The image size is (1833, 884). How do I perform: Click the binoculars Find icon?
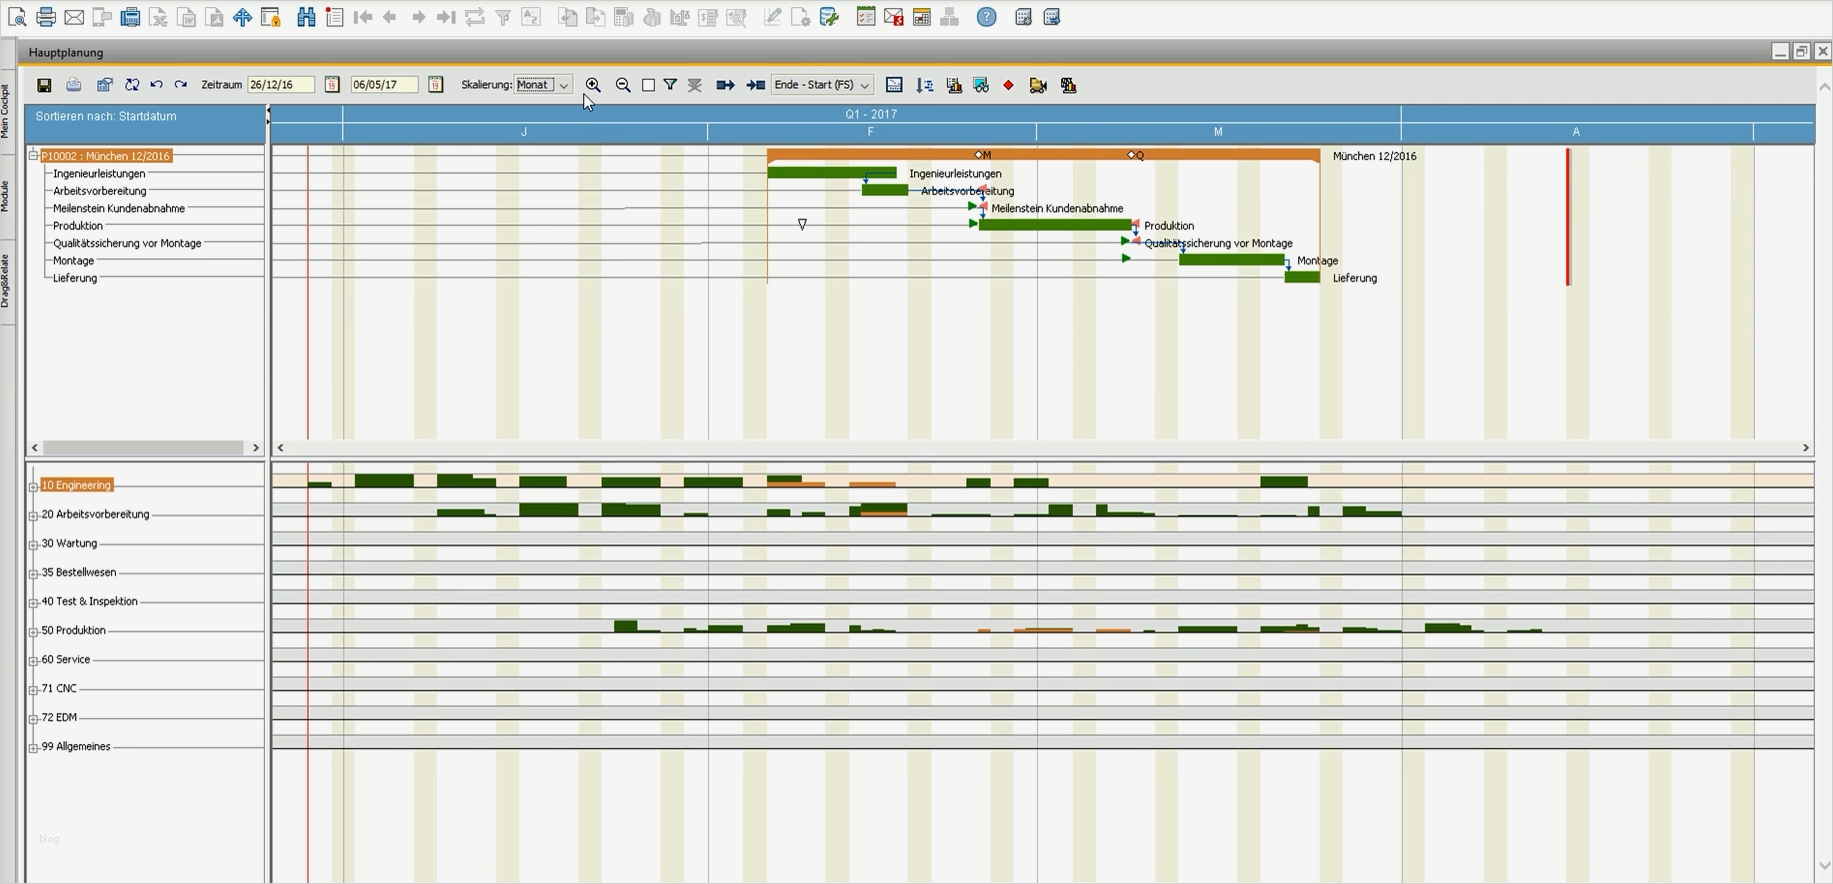click(x=306, y=17)
